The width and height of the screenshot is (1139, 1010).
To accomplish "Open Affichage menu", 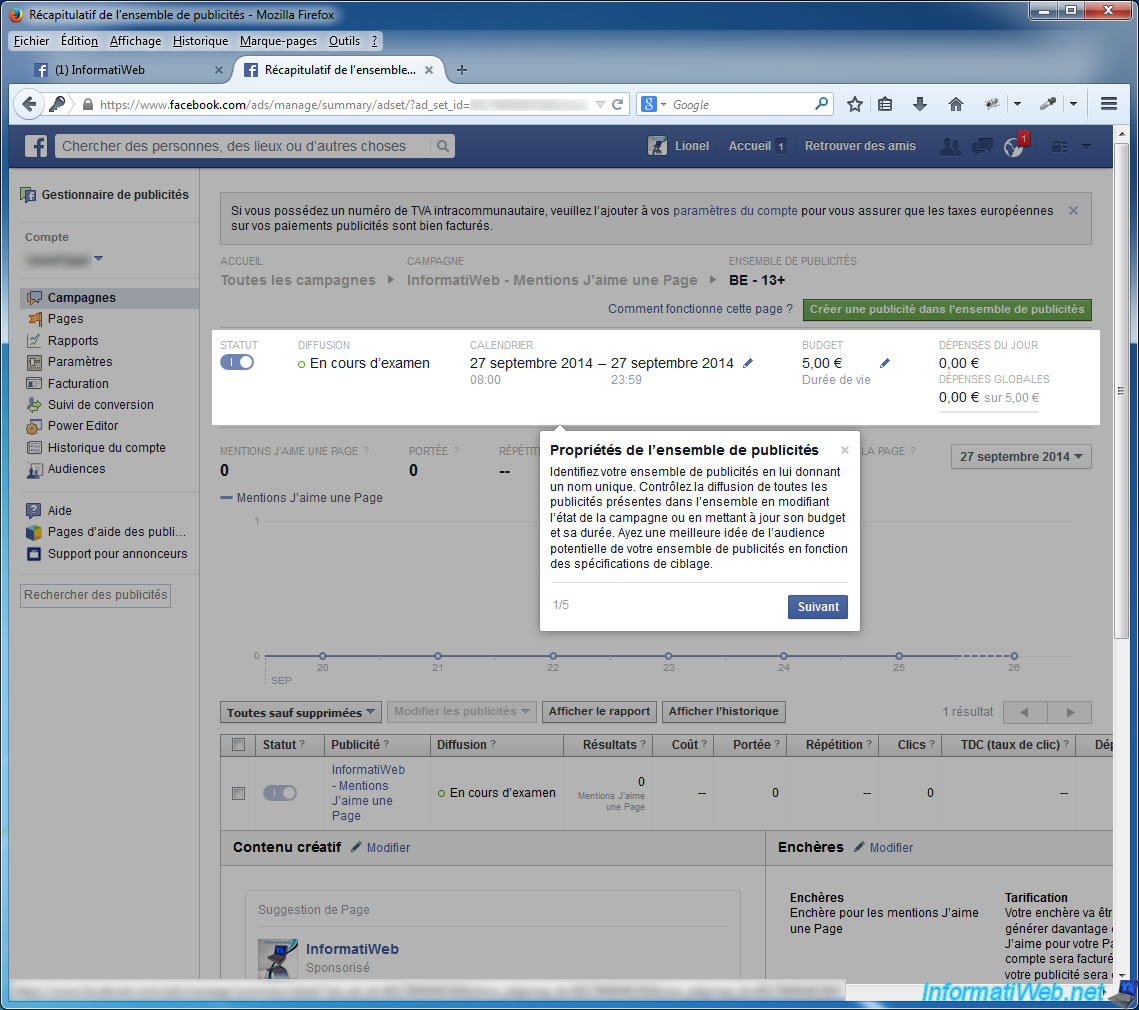I will [135, 41].
